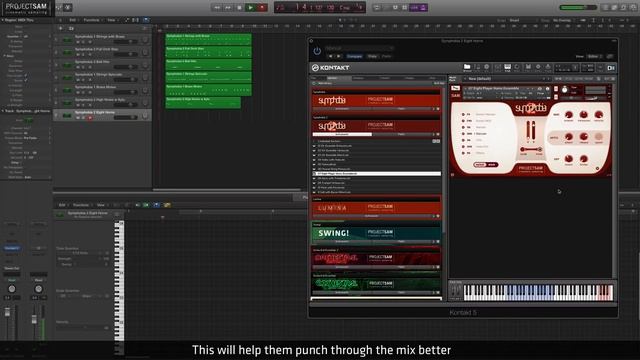Click Instruments button under Symphobia 2 library
This screenshot has width=640, height=360.
click(342, 134)
